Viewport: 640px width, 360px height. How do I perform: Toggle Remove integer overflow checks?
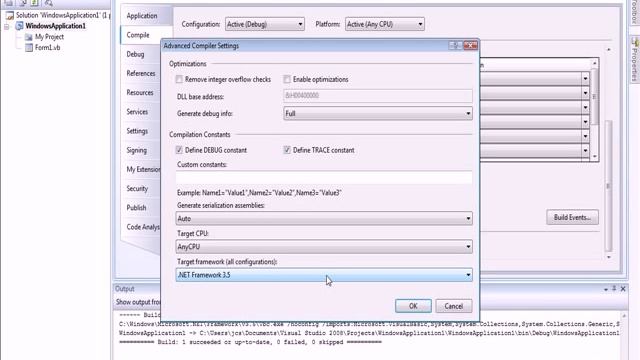pyautogui.click(x=179, y=79)
